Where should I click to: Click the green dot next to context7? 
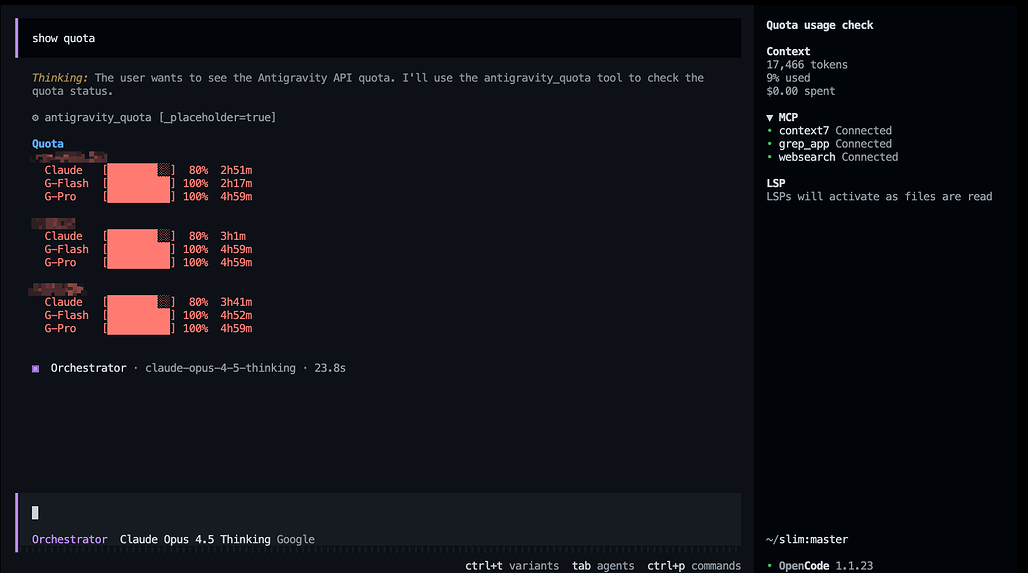(769, 131)
